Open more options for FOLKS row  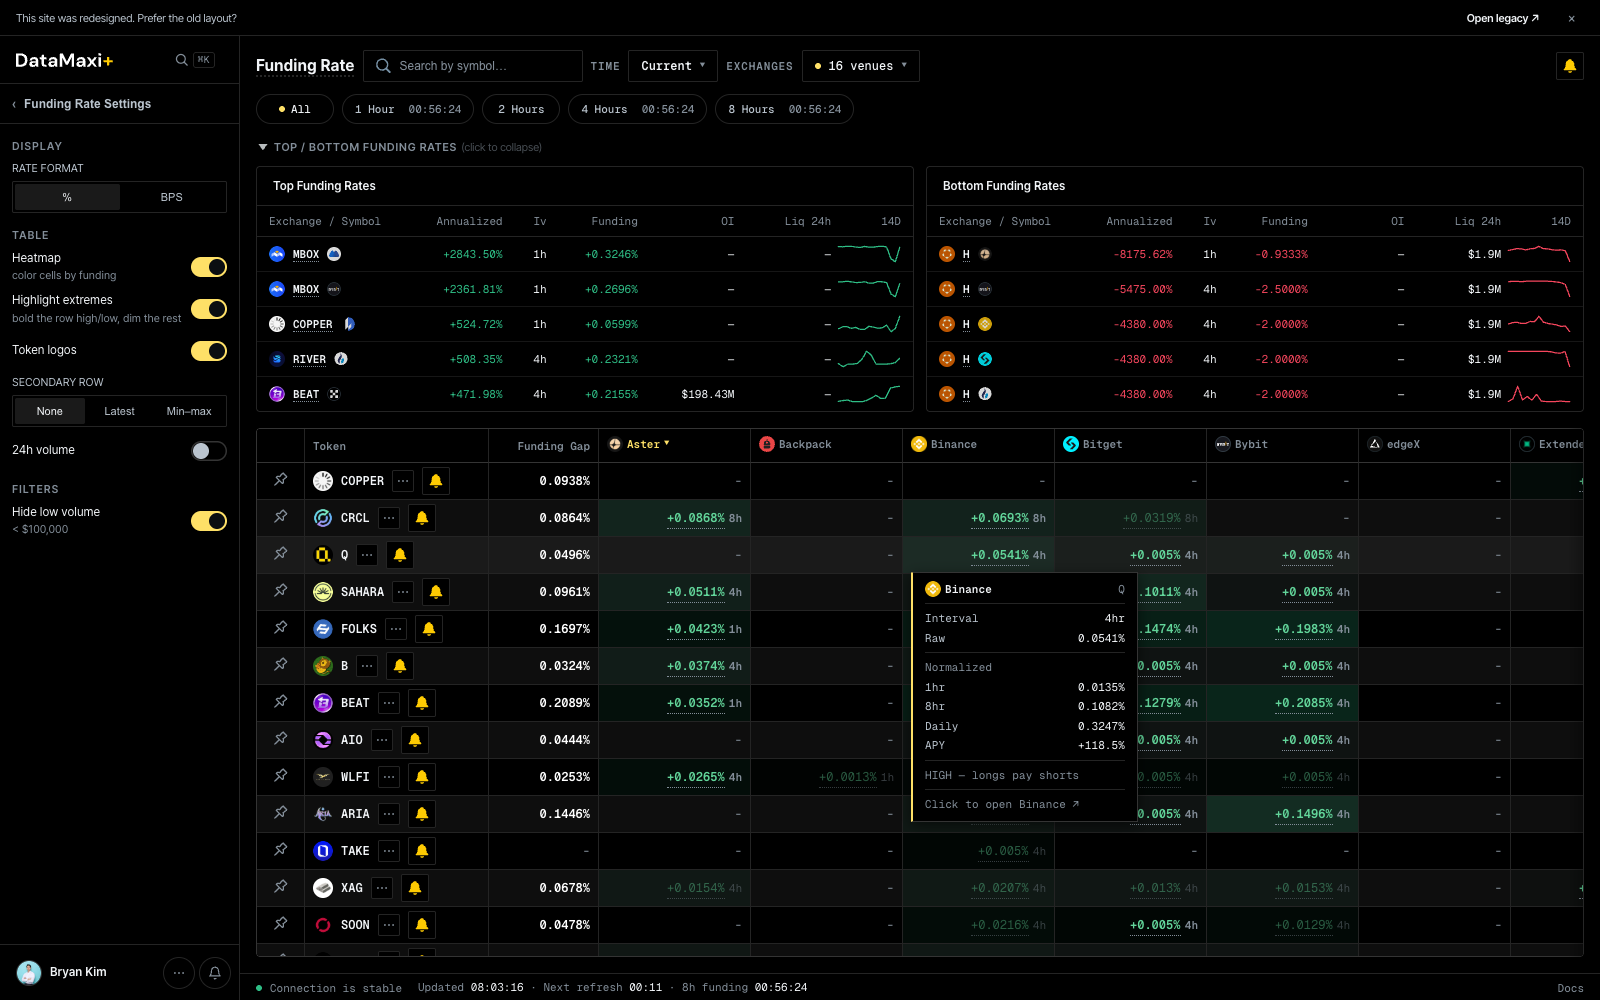pyautogui.click(x=396, y=629)
